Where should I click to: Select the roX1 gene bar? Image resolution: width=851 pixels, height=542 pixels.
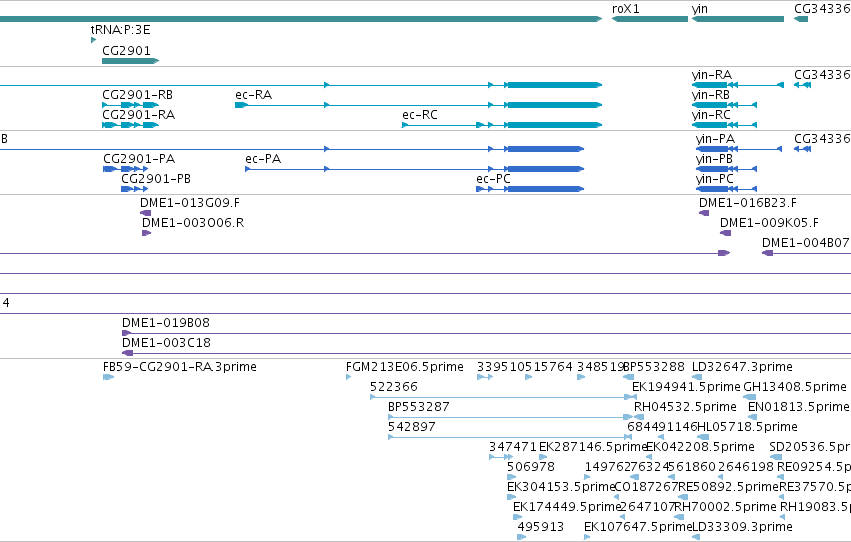coord(650,19)
